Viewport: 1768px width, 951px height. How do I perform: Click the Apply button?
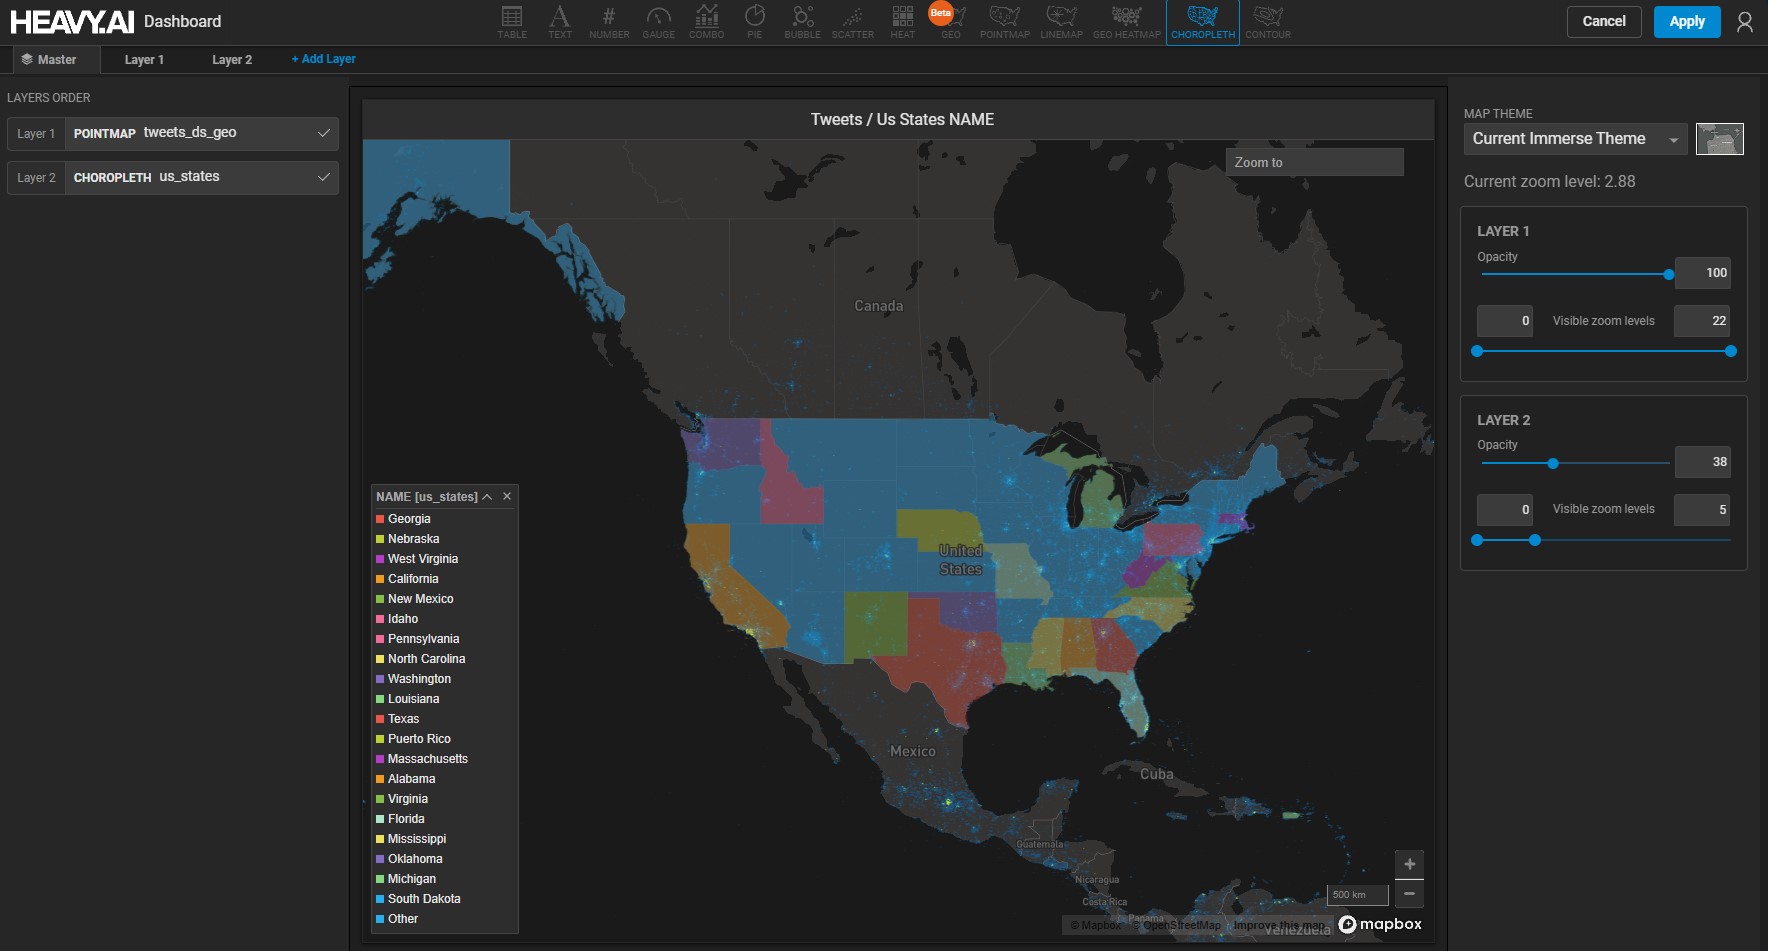coord(1686,22)
